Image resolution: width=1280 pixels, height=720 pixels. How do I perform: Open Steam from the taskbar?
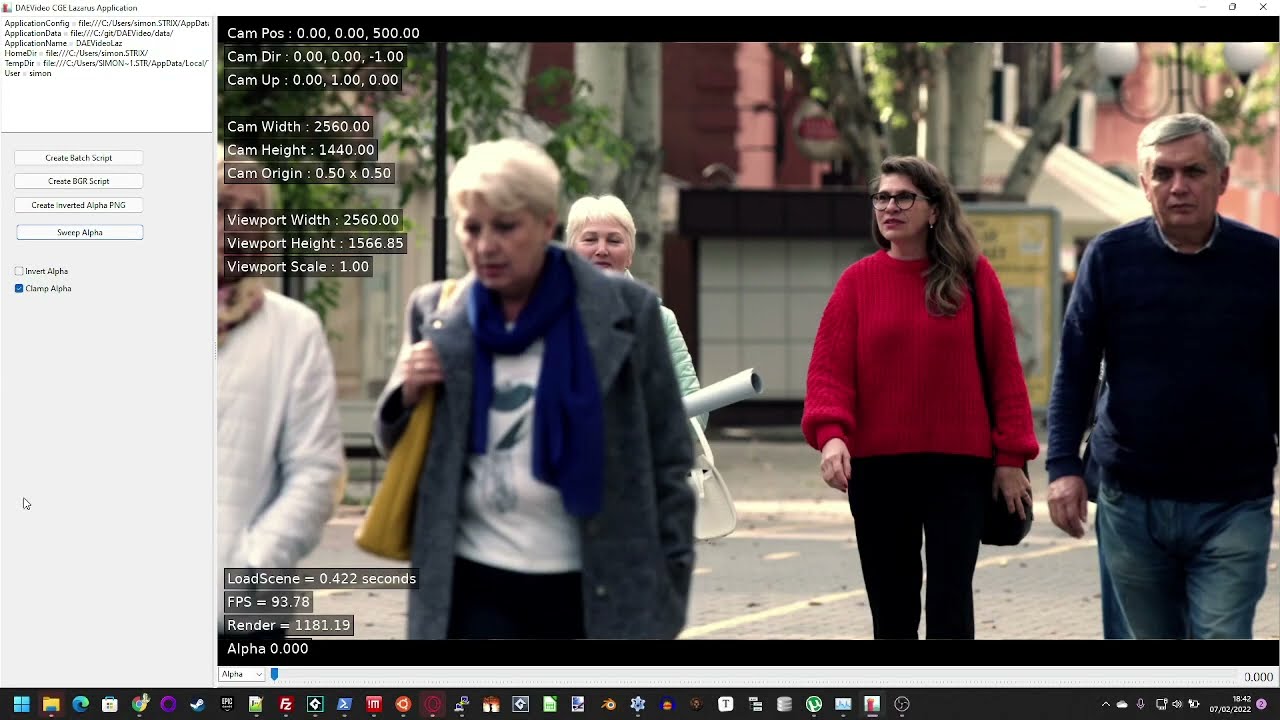(197, 704)
